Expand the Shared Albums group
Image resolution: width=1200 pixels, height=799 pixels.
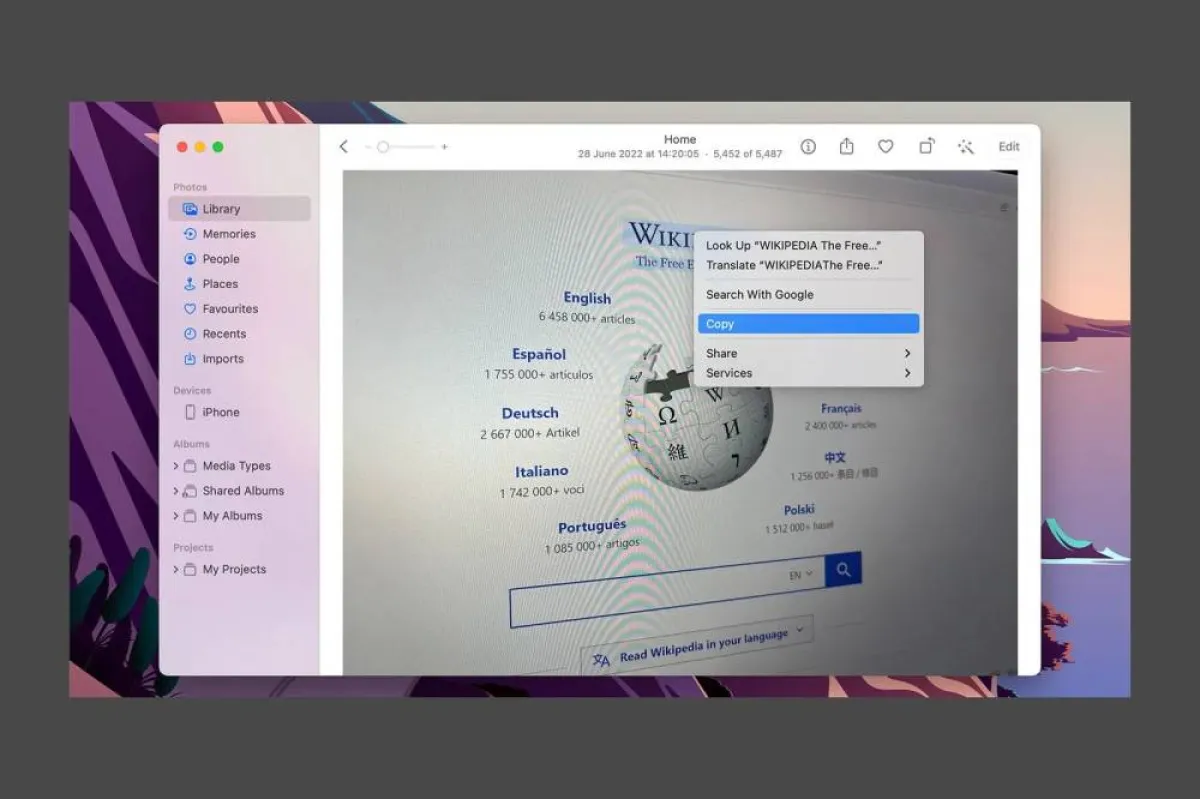(176, 491)
